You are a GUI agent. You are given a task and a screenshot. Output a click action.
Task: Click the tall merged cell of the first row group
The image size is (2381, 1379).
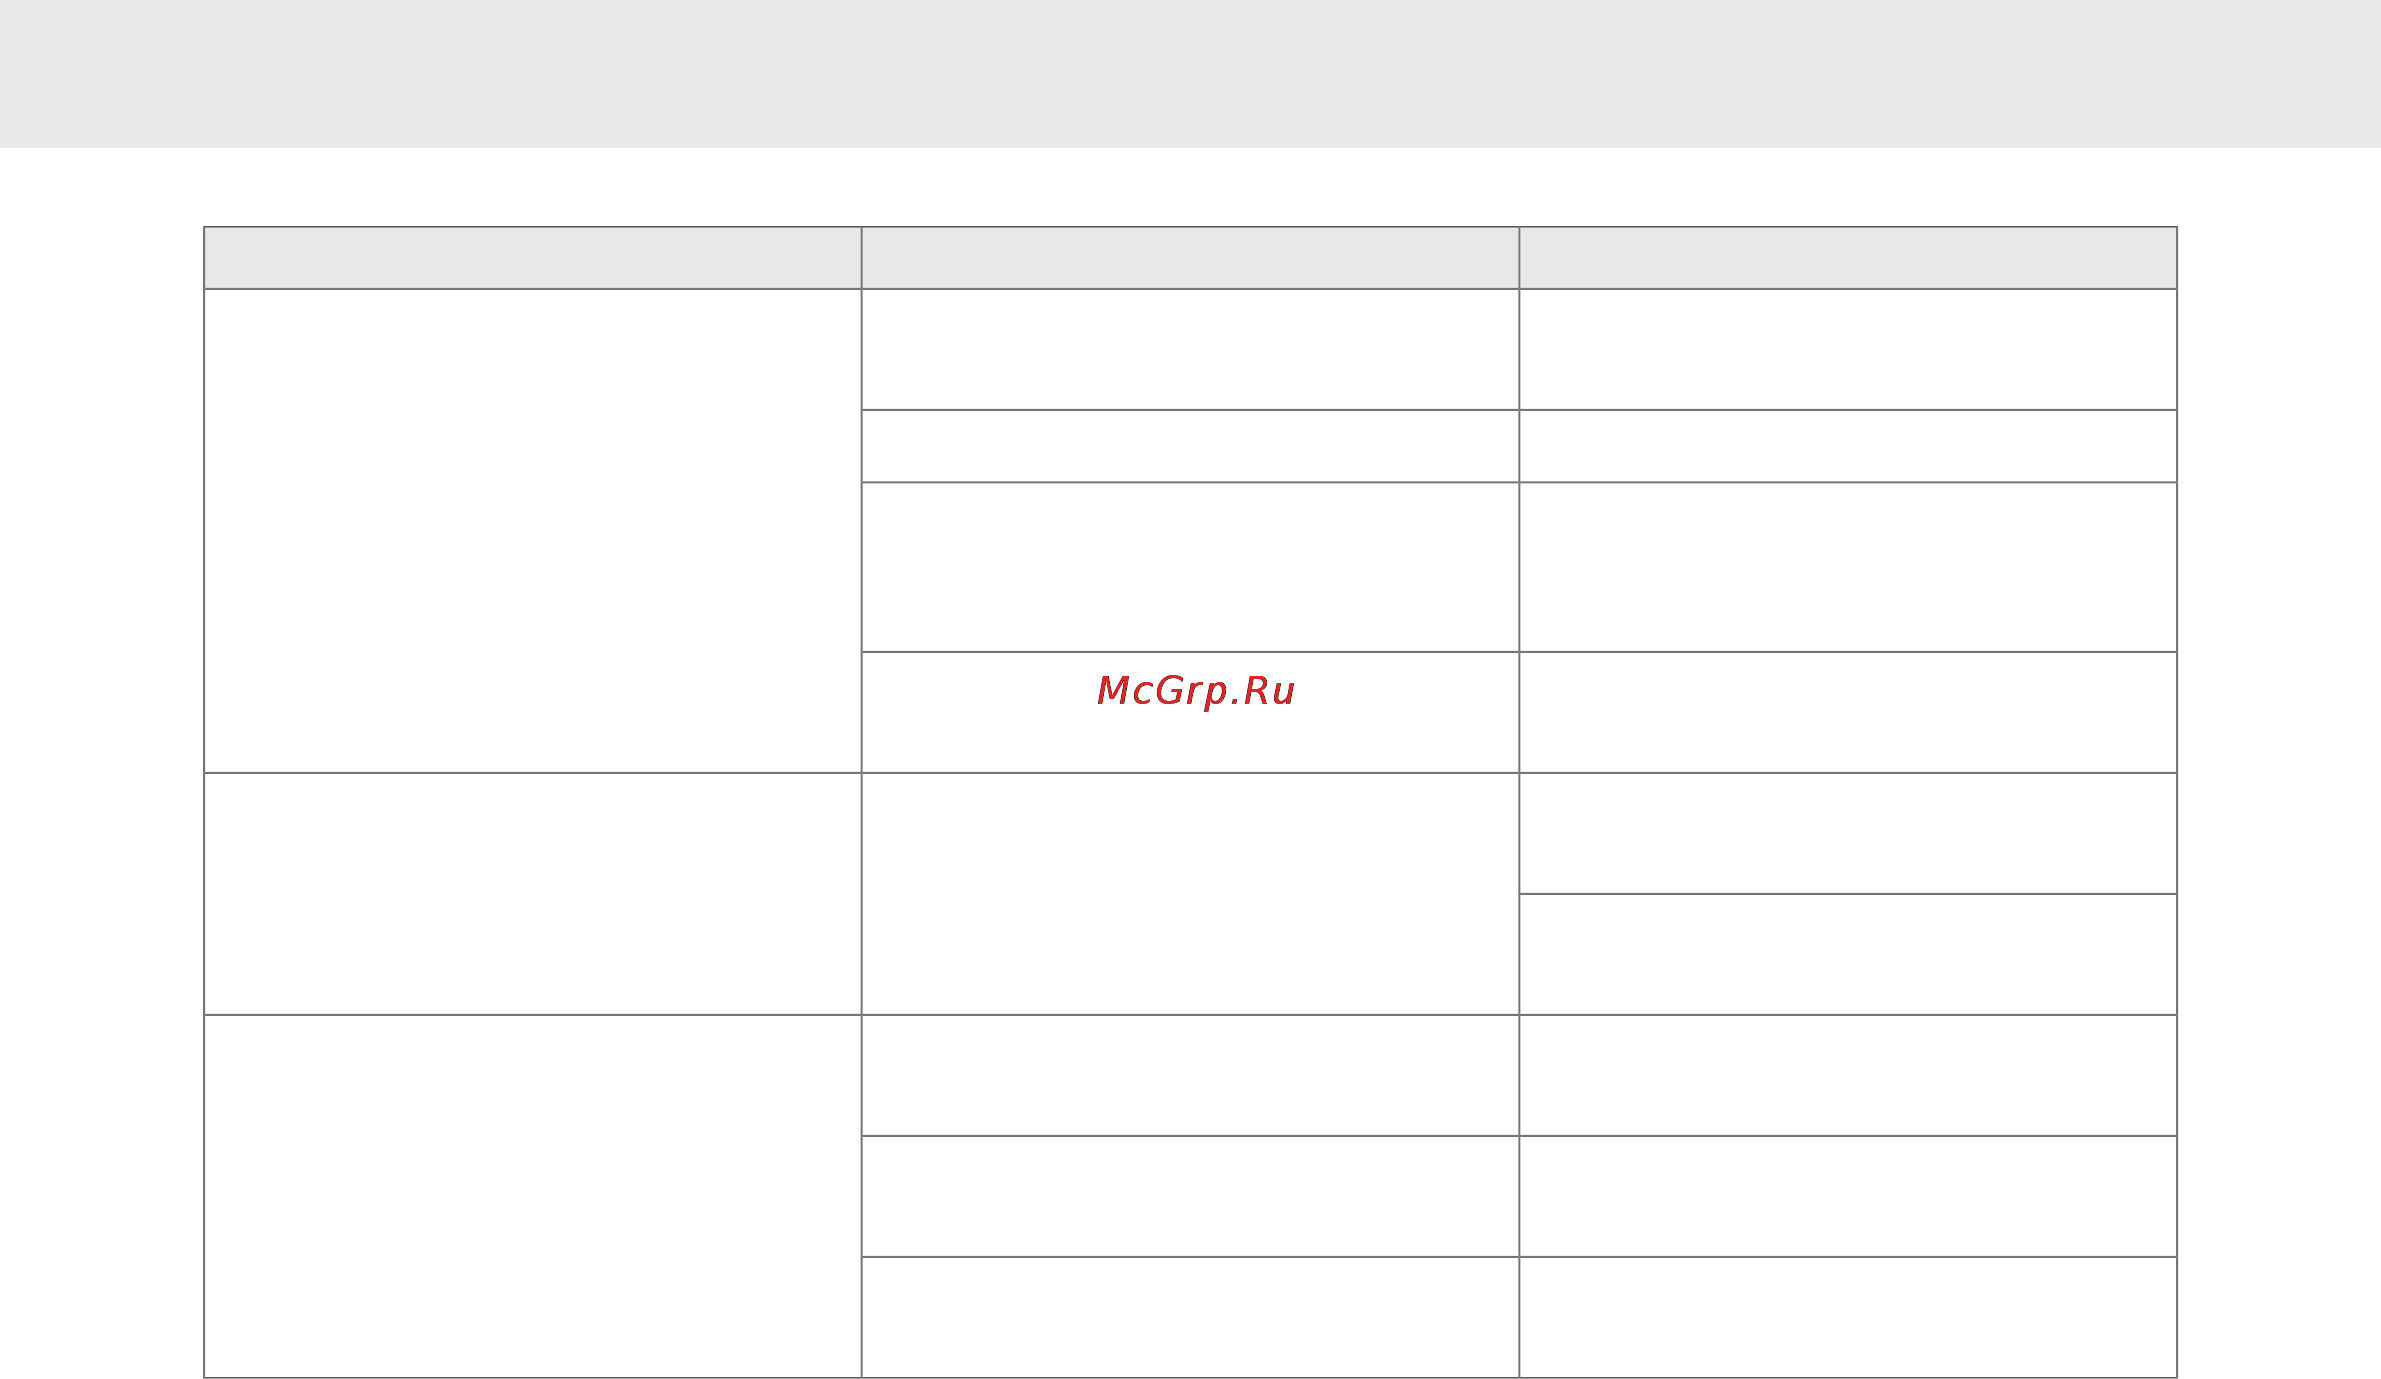click(533, 531)
